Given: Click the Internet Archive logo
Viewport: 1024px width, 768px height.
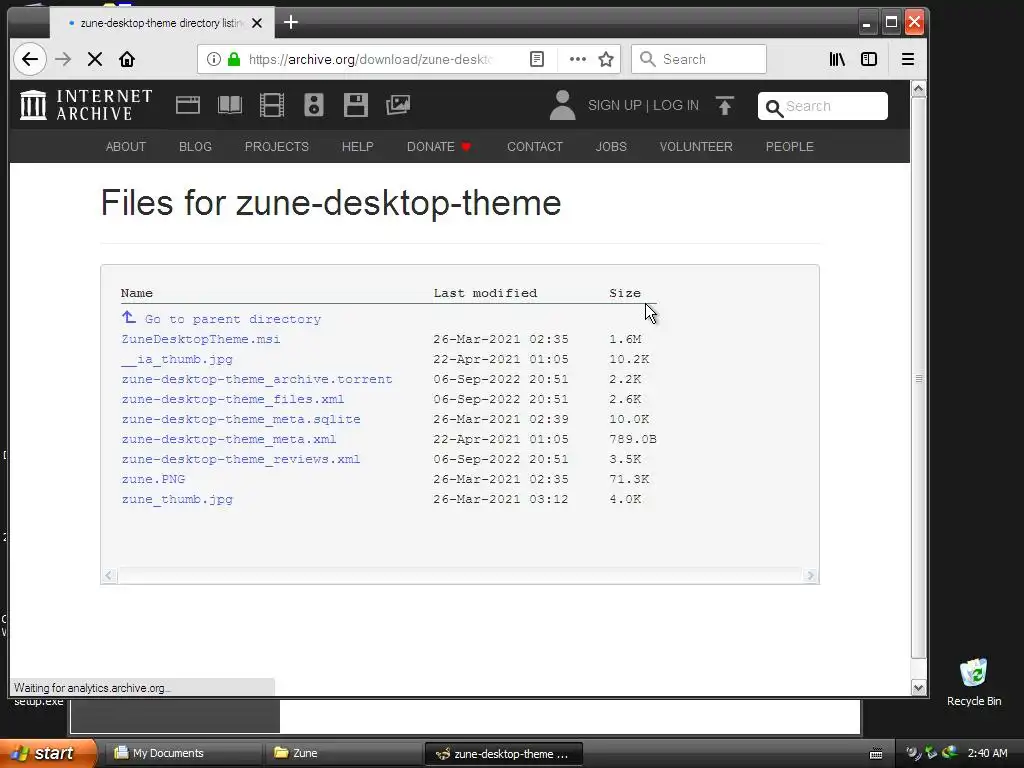Looking at the screenshot, I should tap(86, 105).
